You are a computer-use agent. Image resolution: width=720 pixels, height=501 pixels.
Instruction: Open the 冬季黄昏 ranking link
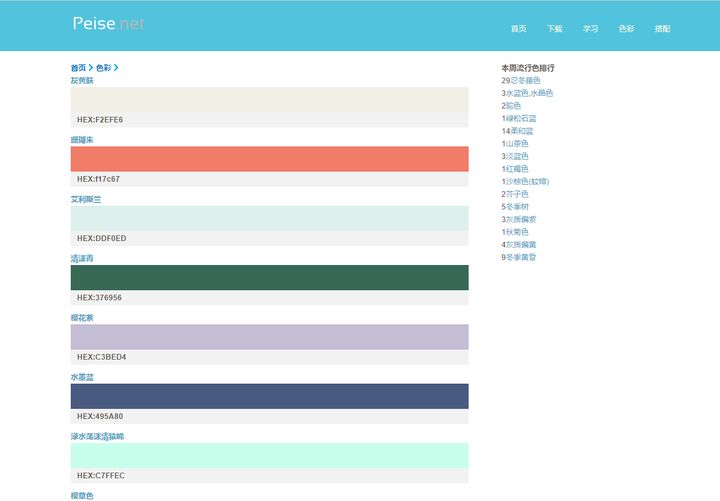tap(521, 258)
